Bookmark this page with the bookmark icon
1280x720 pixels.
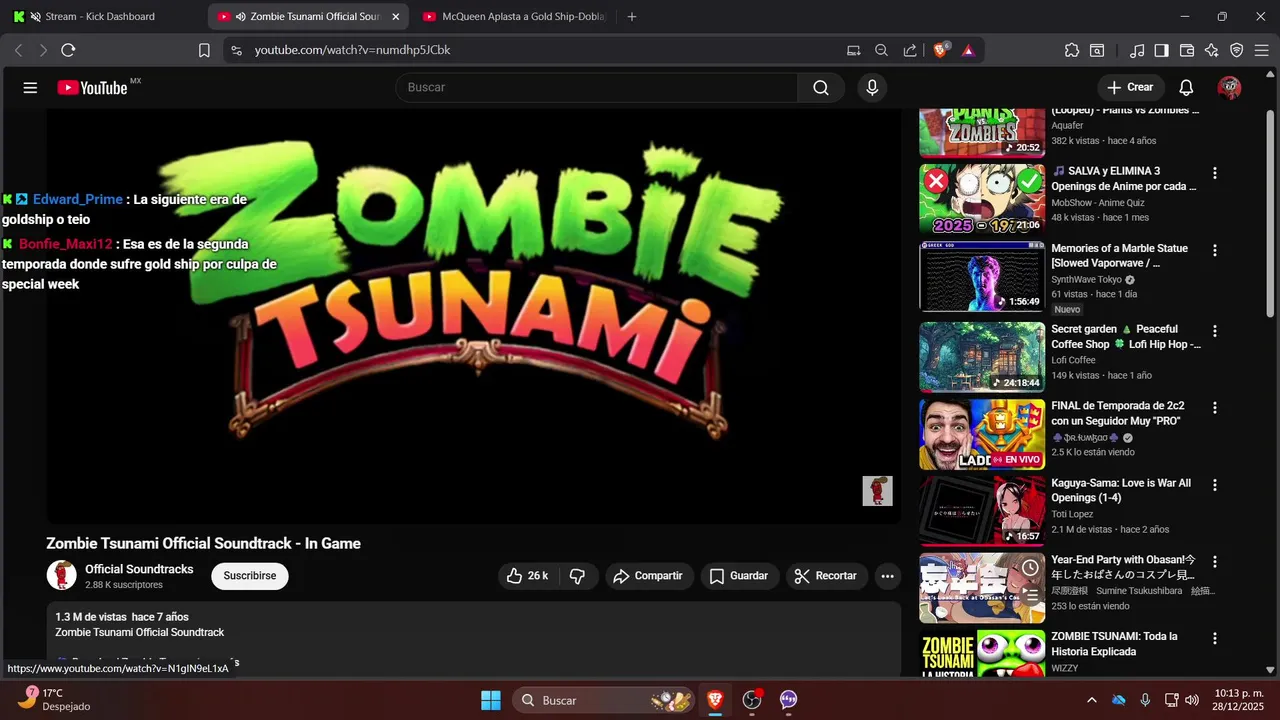click(204, 50)
